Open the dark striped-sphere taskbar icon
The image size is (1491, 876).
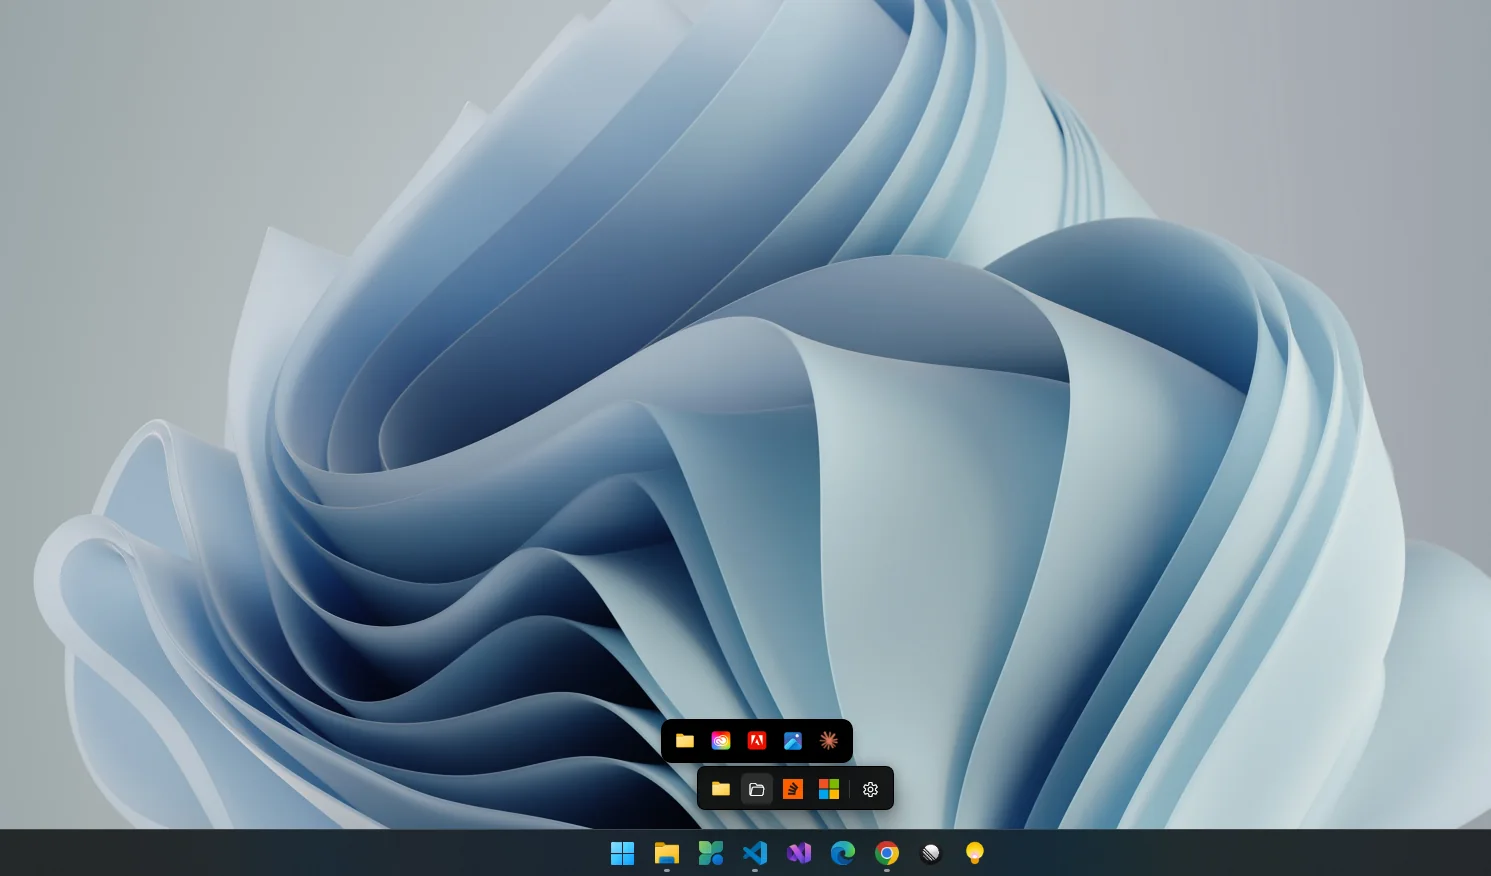click(x=931, y=853)
